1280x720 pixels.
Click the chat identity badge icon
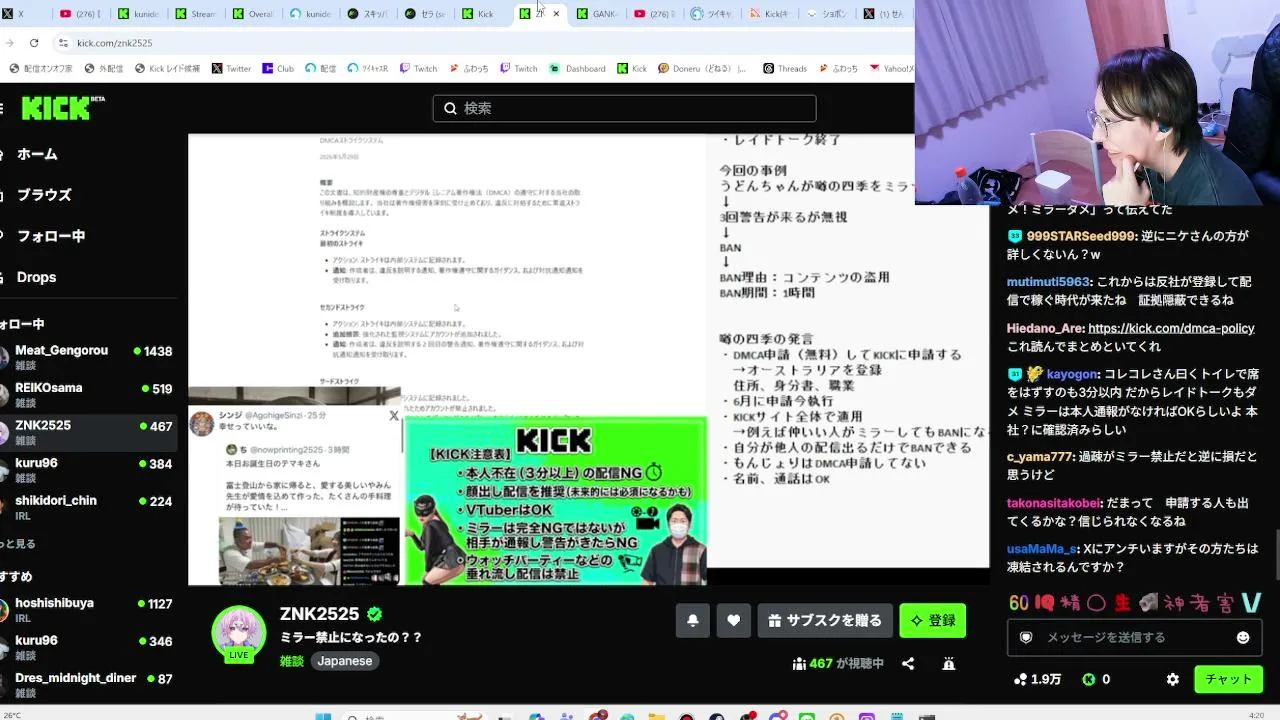click(1025, 637)
